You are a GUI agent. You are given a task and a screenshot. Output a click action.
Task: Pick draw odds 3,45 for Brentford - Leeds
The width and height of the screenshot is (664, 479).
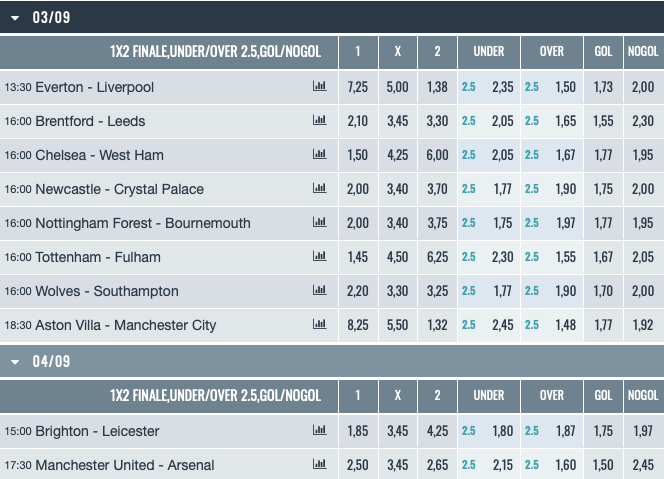pos(397,121)
